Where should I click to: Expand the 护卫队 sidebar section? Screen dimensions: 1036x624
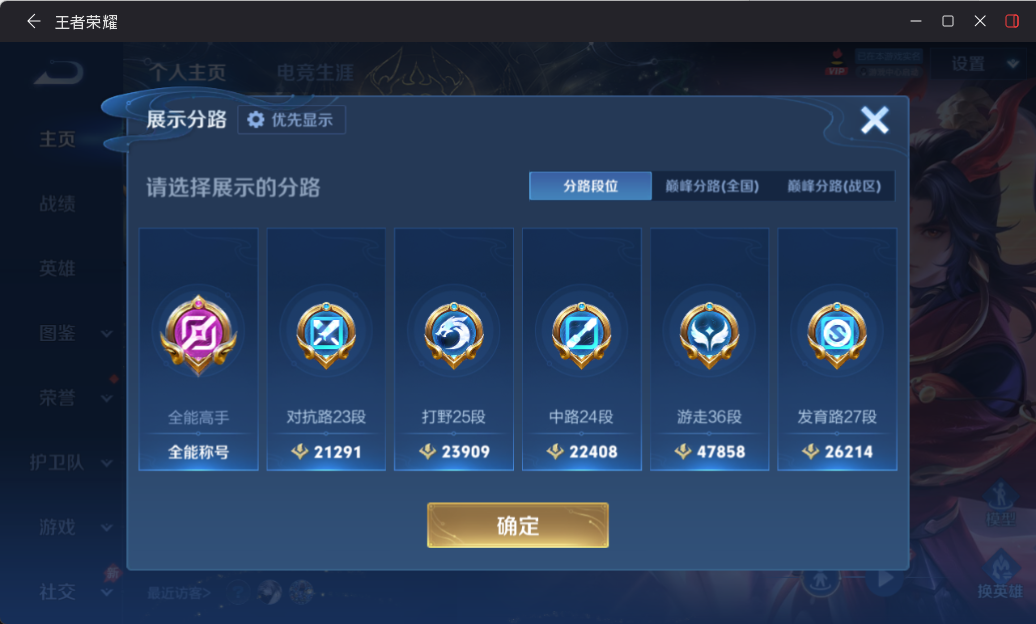click(70, 462)
